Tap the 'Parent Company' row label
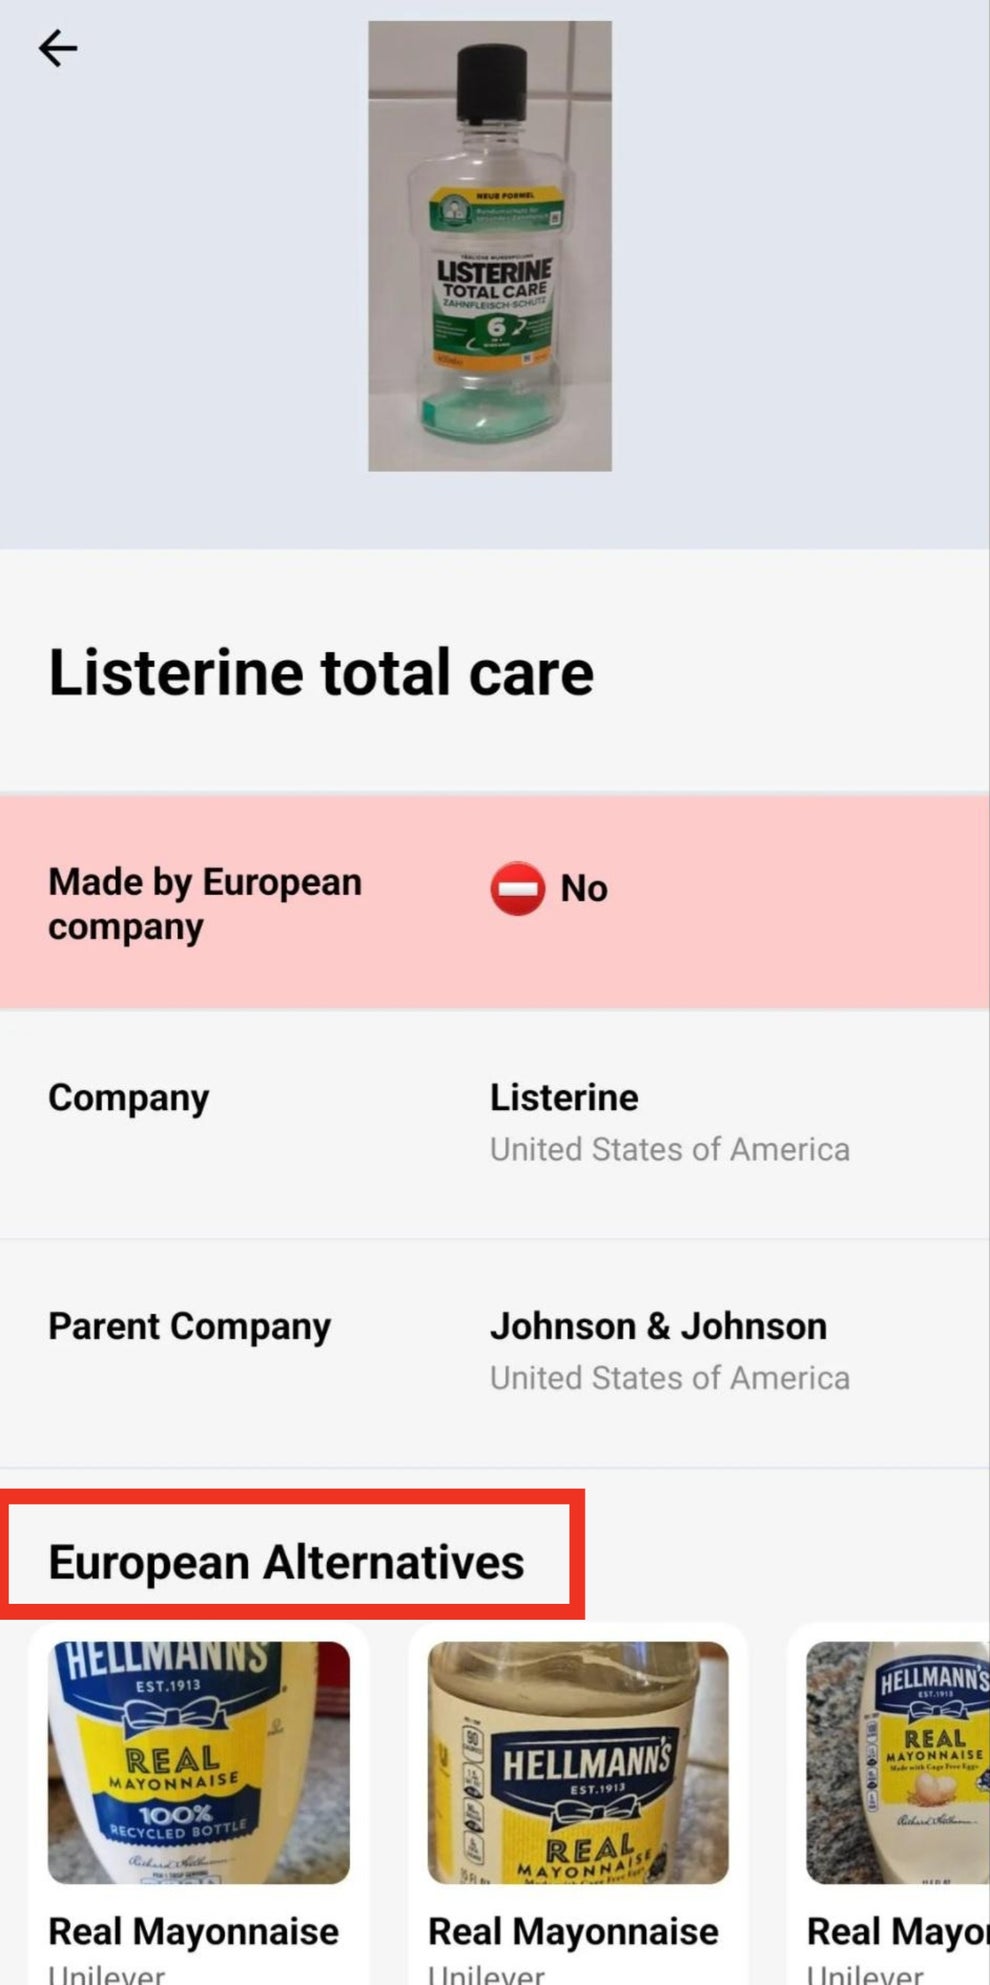 (189, 1326)
